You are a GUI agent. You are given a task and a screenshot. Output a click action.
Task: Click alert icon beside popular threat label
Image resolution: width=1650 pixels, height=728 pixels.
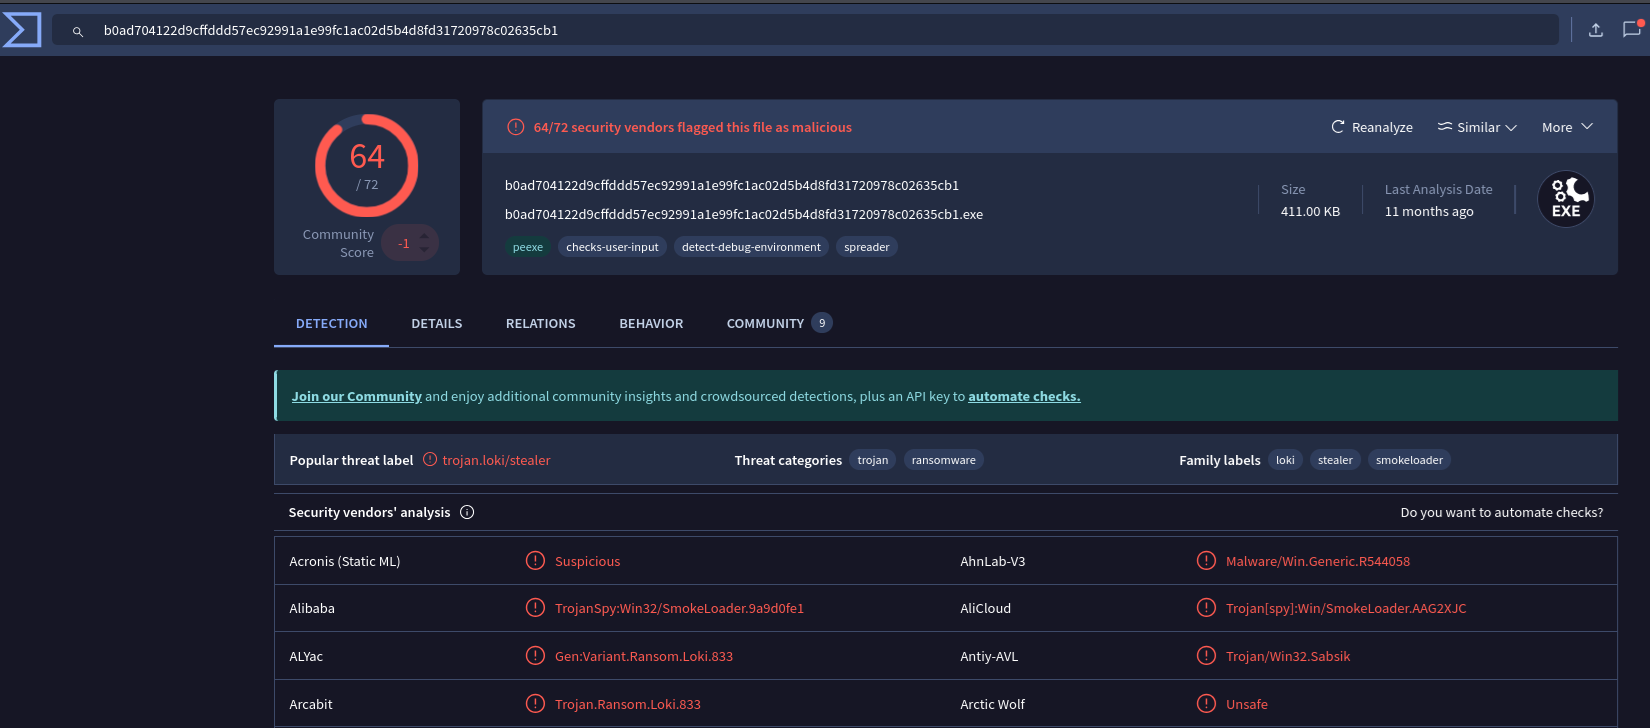click(x=430, y=460)
